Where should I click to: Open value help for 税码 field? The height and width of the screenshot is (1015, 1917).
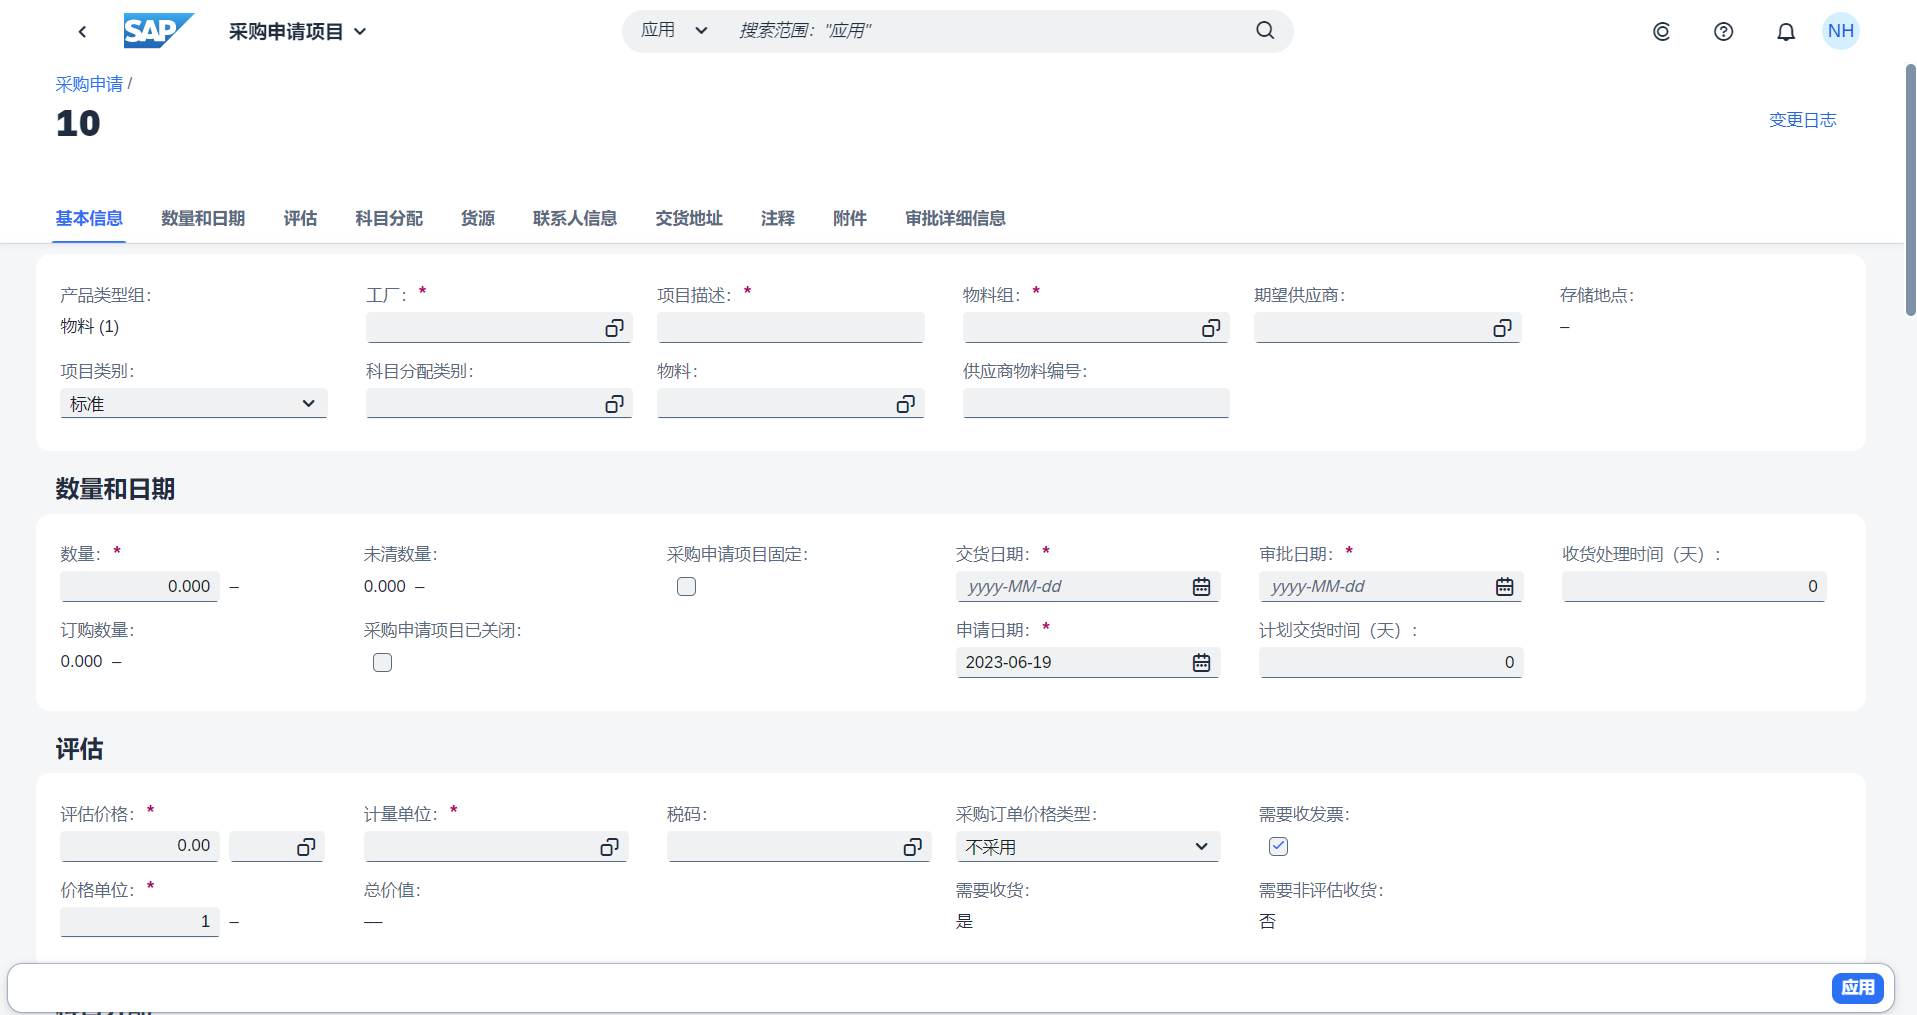(x=911, y=846)
